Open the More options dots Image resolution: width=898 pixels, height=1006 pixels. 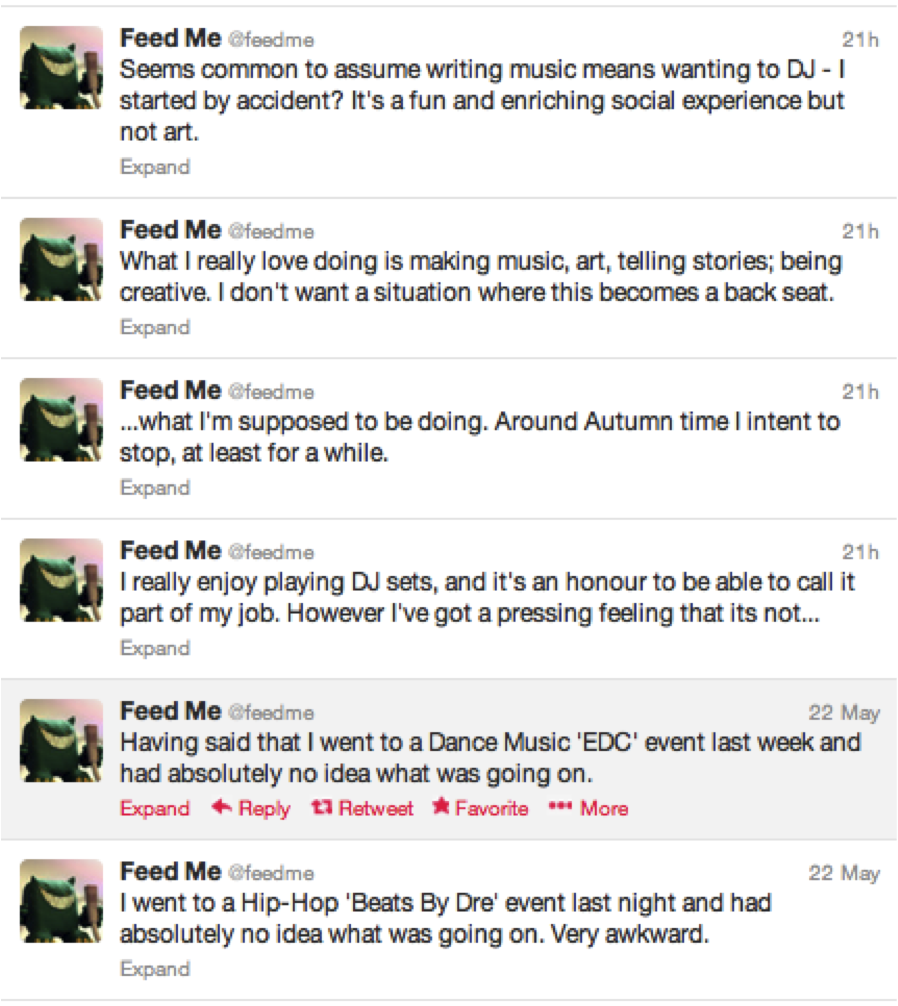pos(559,808)
